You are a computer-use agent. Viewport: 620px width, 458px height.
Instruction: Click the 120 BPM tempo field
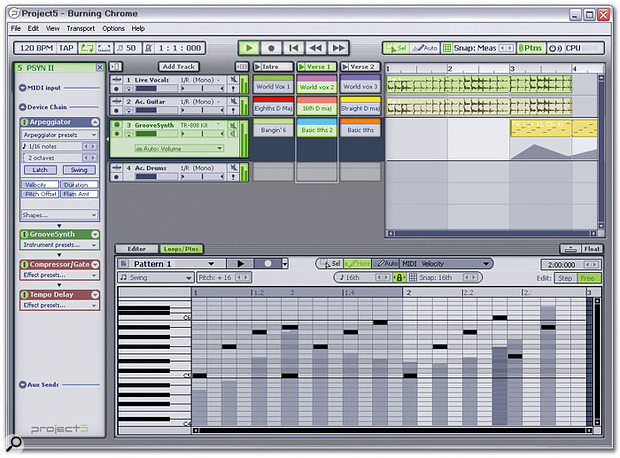click(x=36, y=48)
